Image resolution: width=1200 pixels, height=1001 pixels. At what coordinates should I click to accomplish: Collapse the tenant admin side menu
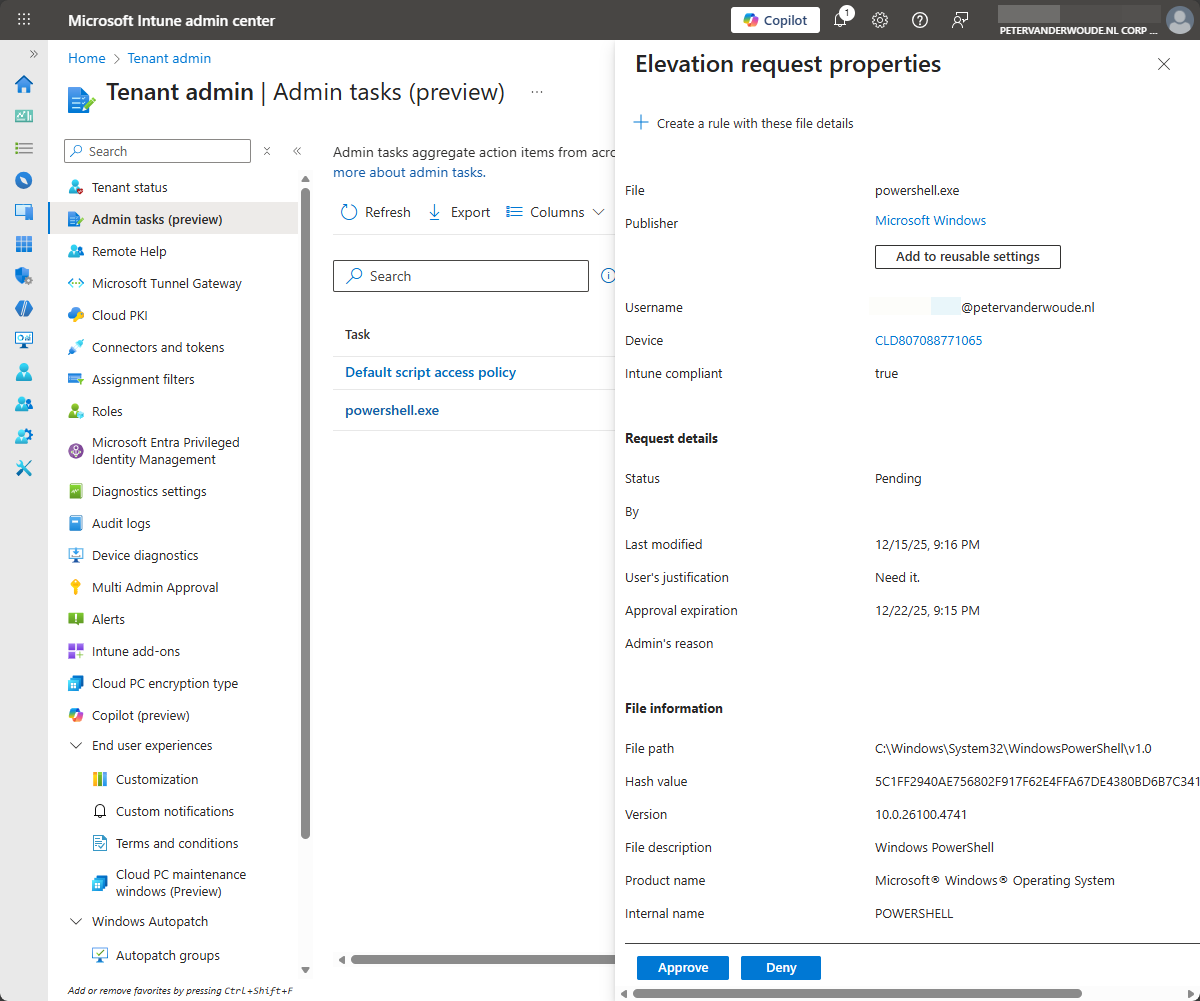(297, 151)
